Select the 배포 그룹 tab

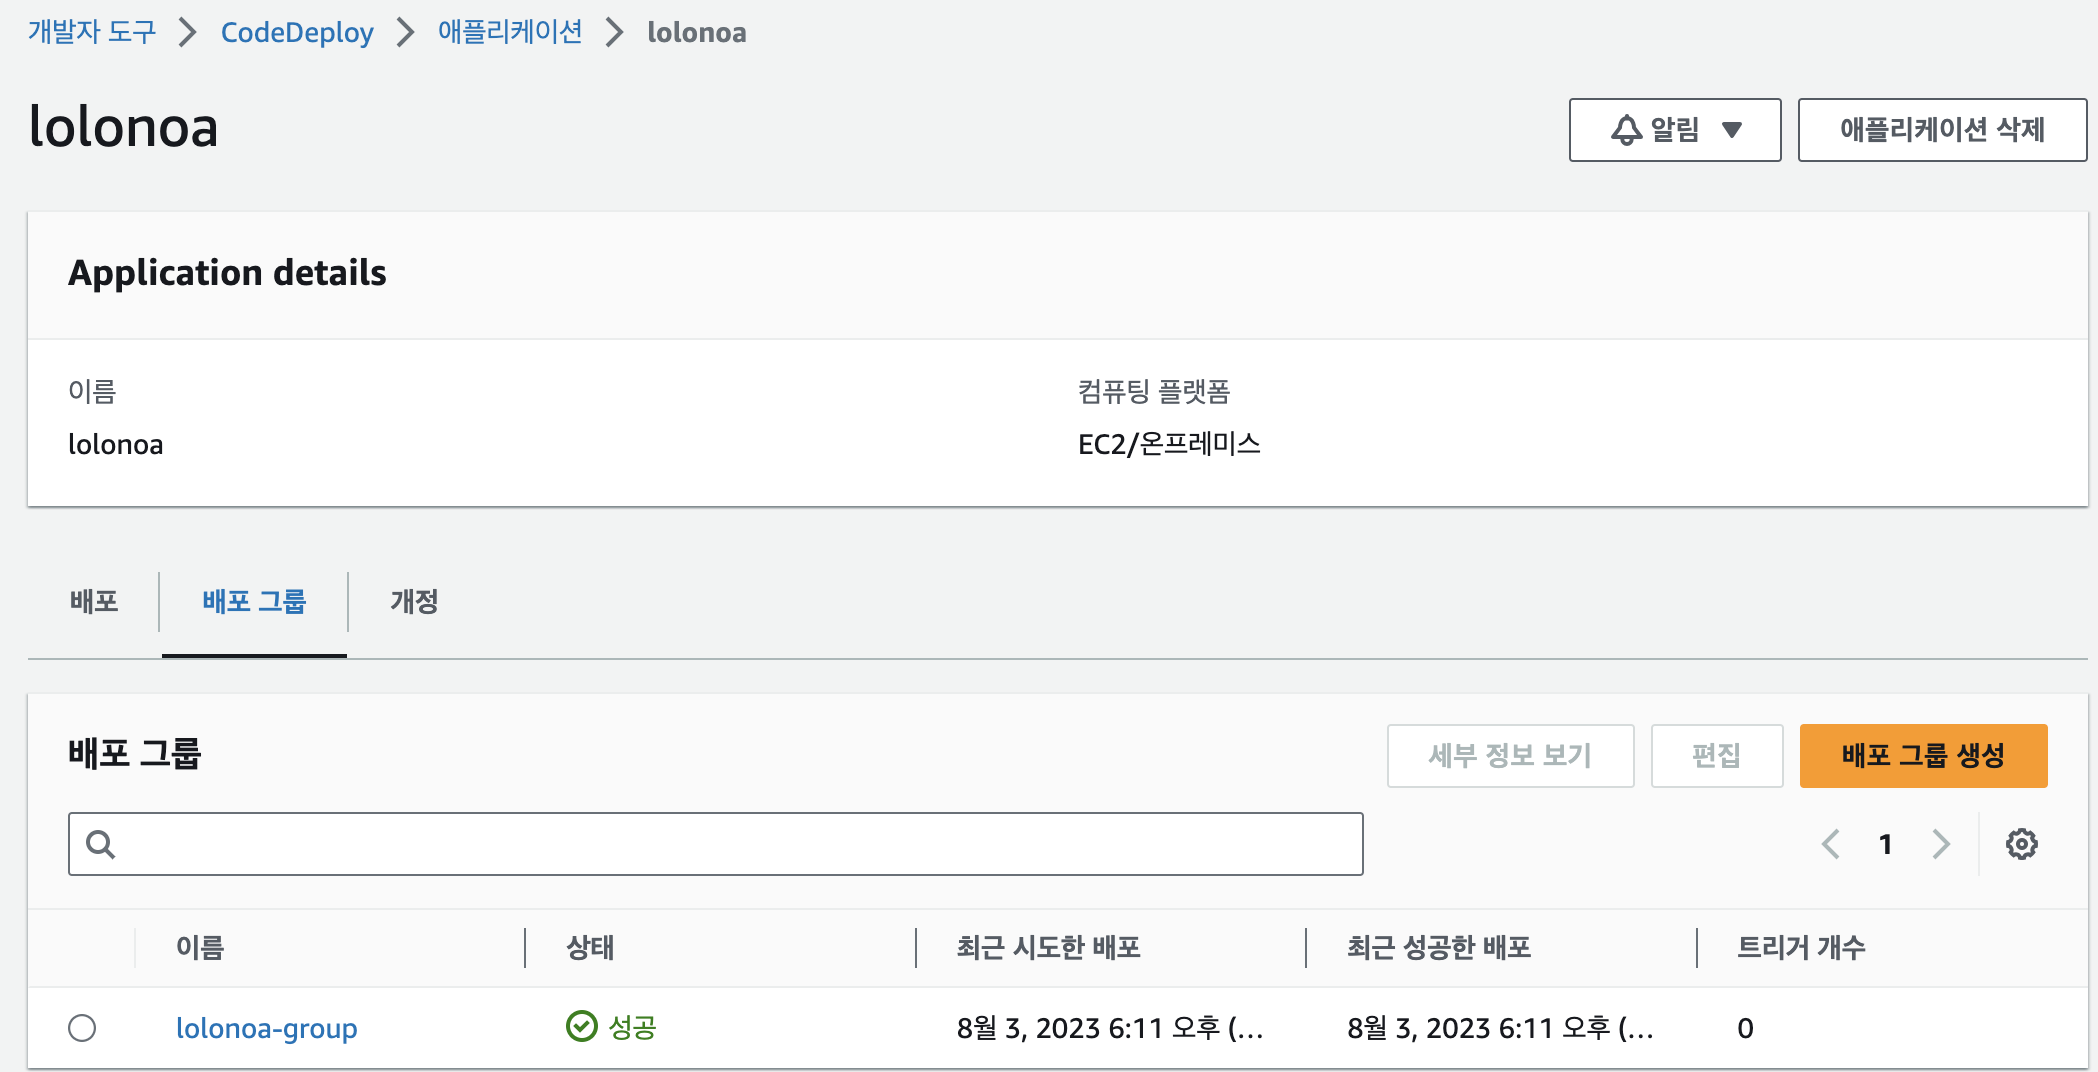[x=254, y=602]
